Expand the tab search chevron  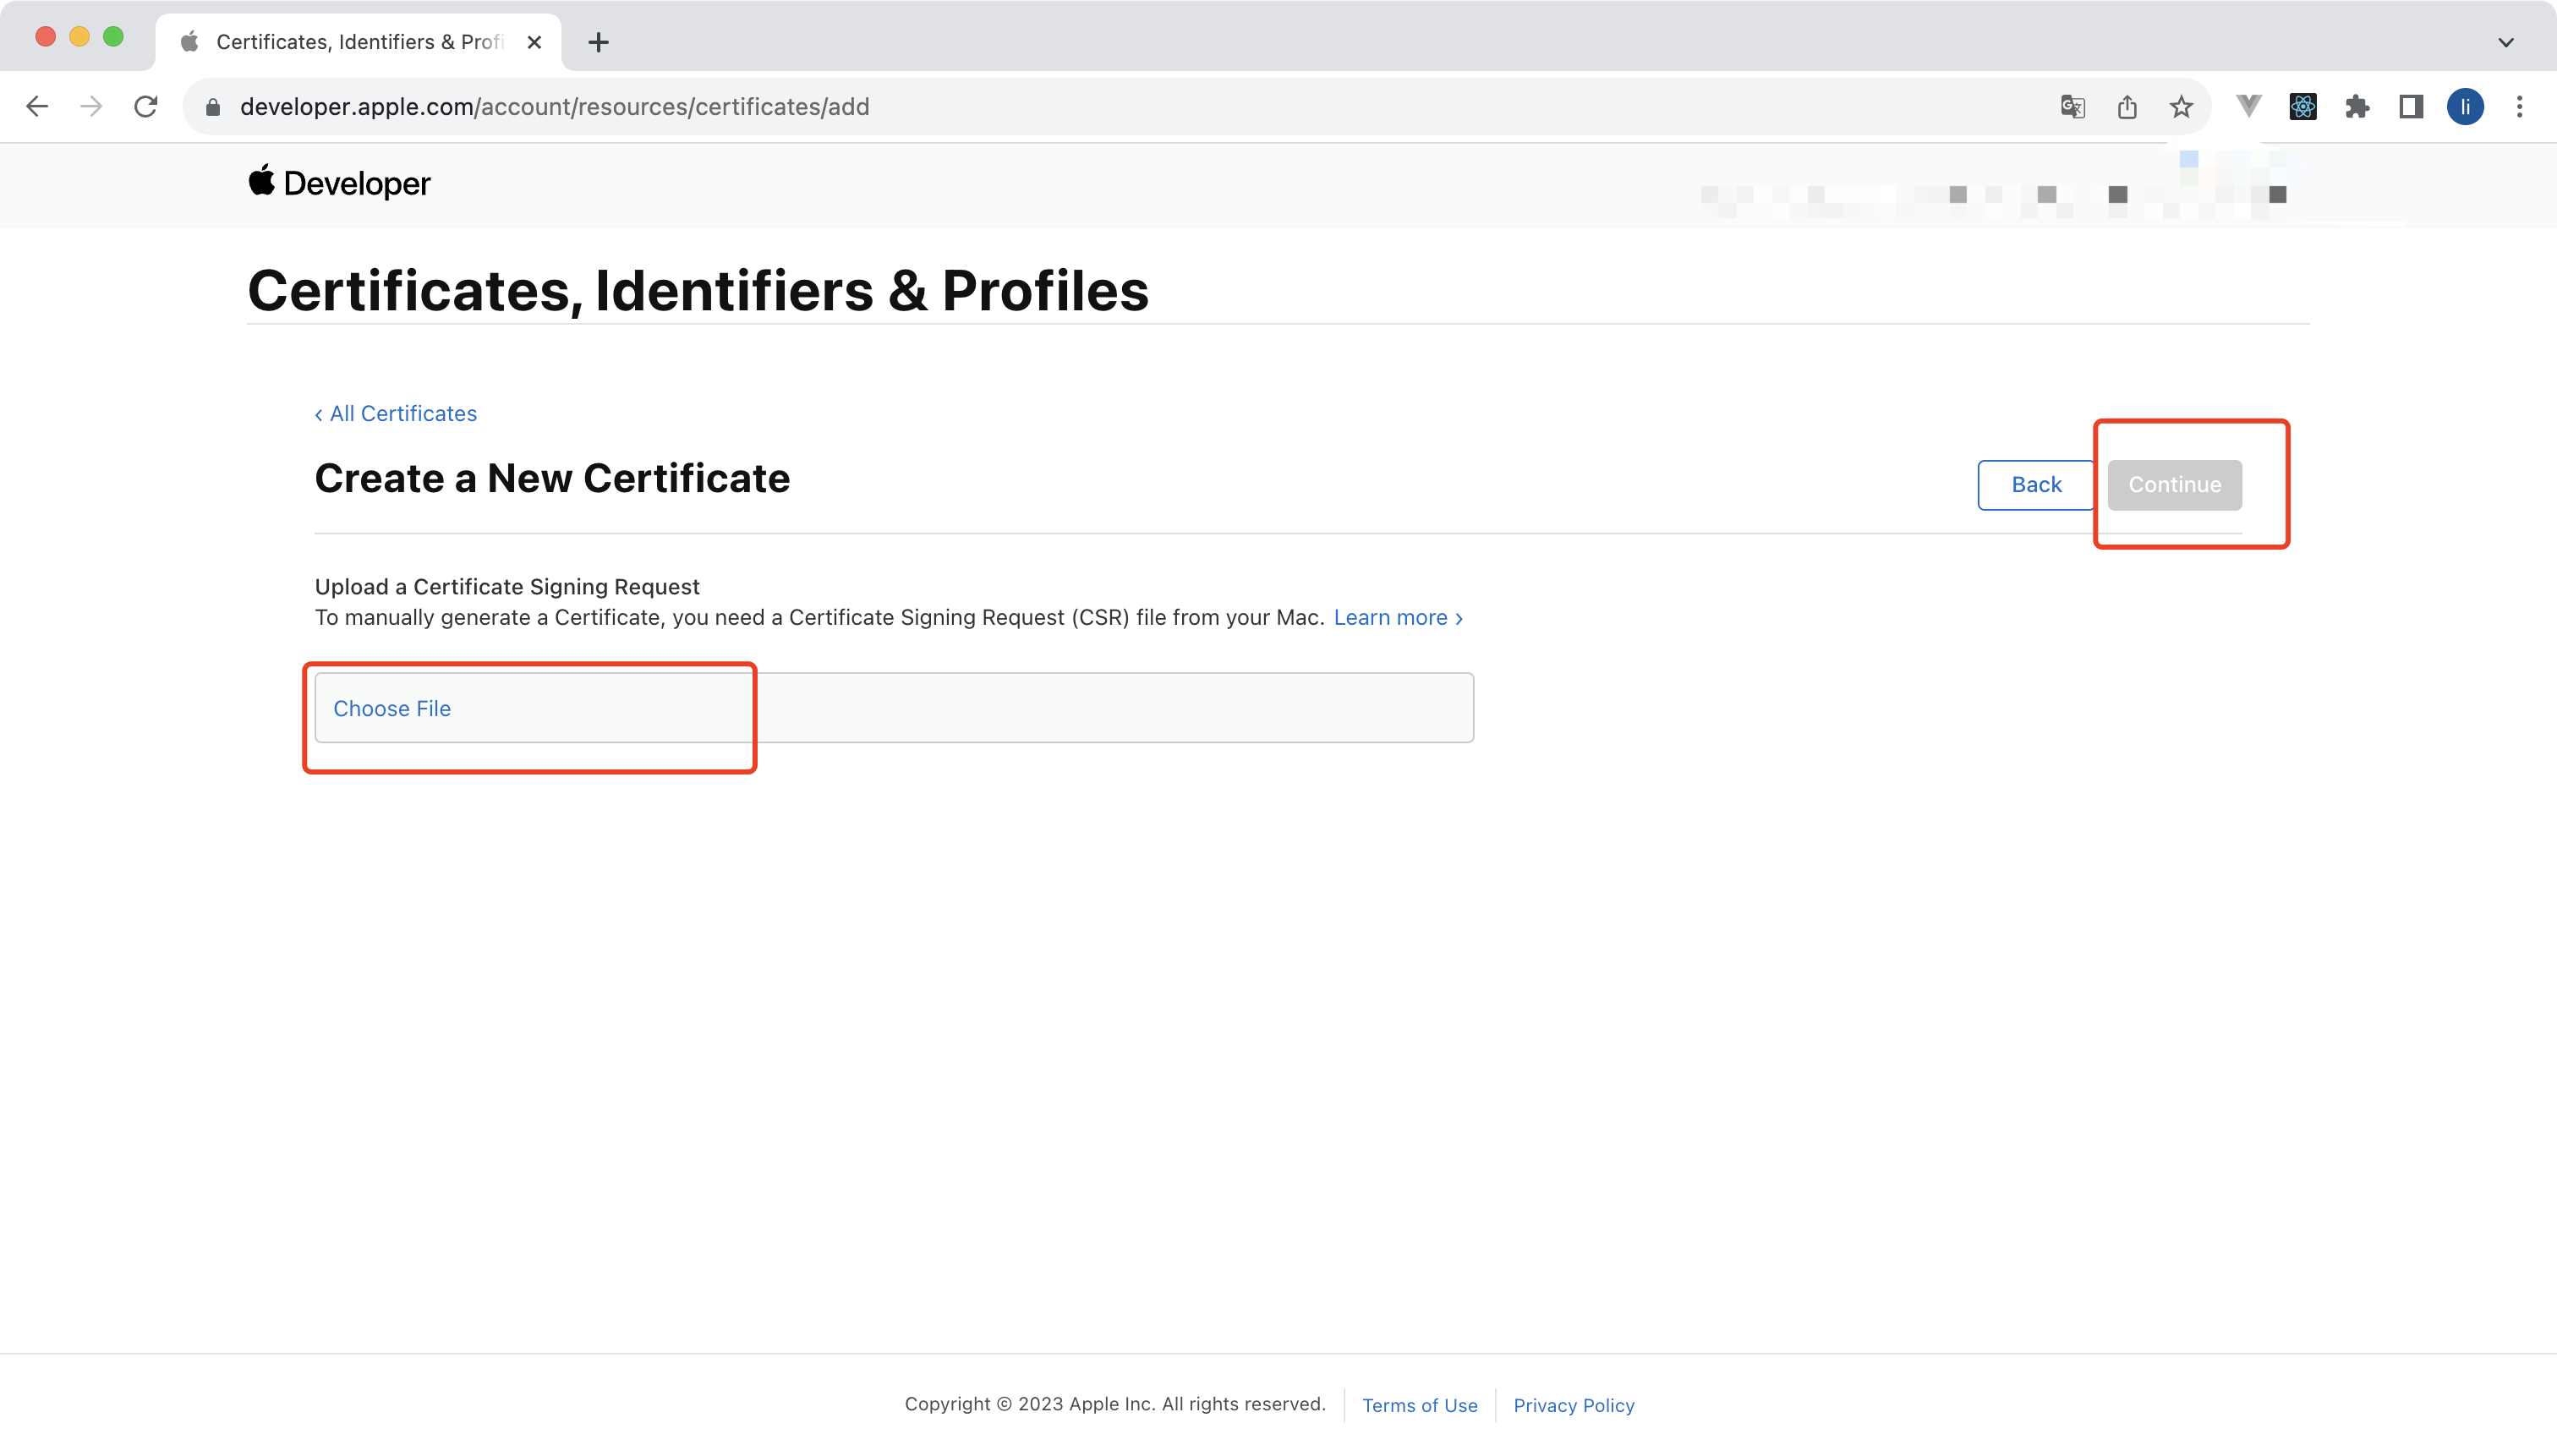point(2505,42)
